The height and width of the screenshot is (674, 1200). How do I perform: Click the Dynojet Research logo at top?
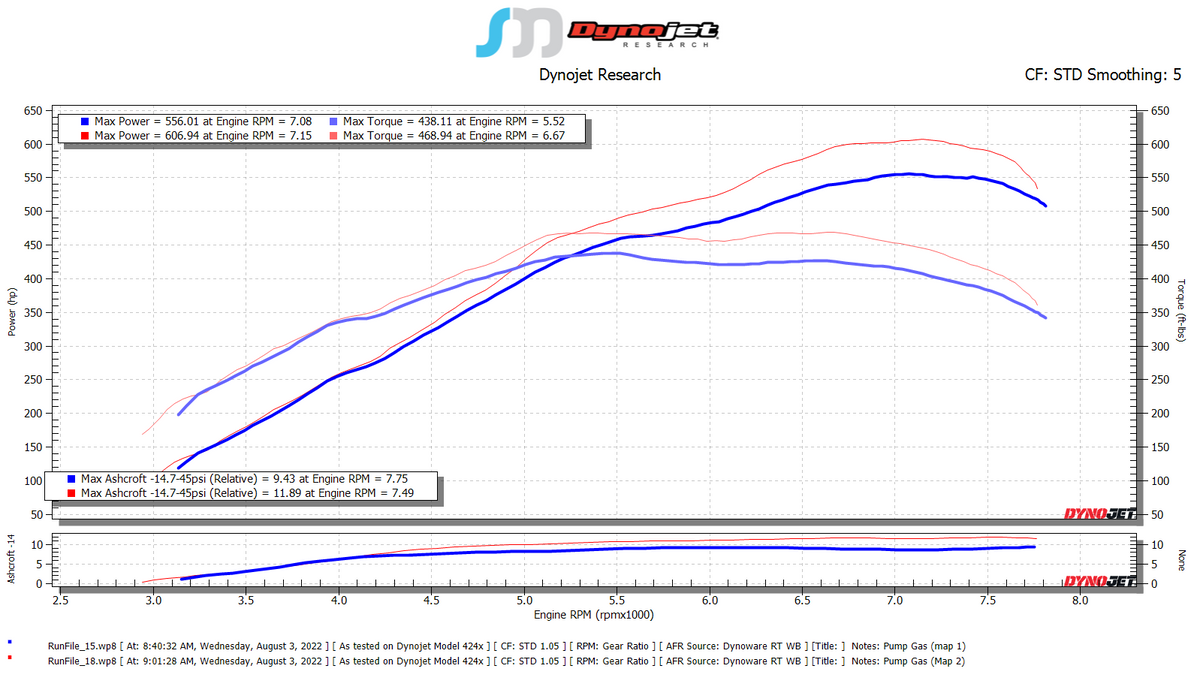[644, 33]
